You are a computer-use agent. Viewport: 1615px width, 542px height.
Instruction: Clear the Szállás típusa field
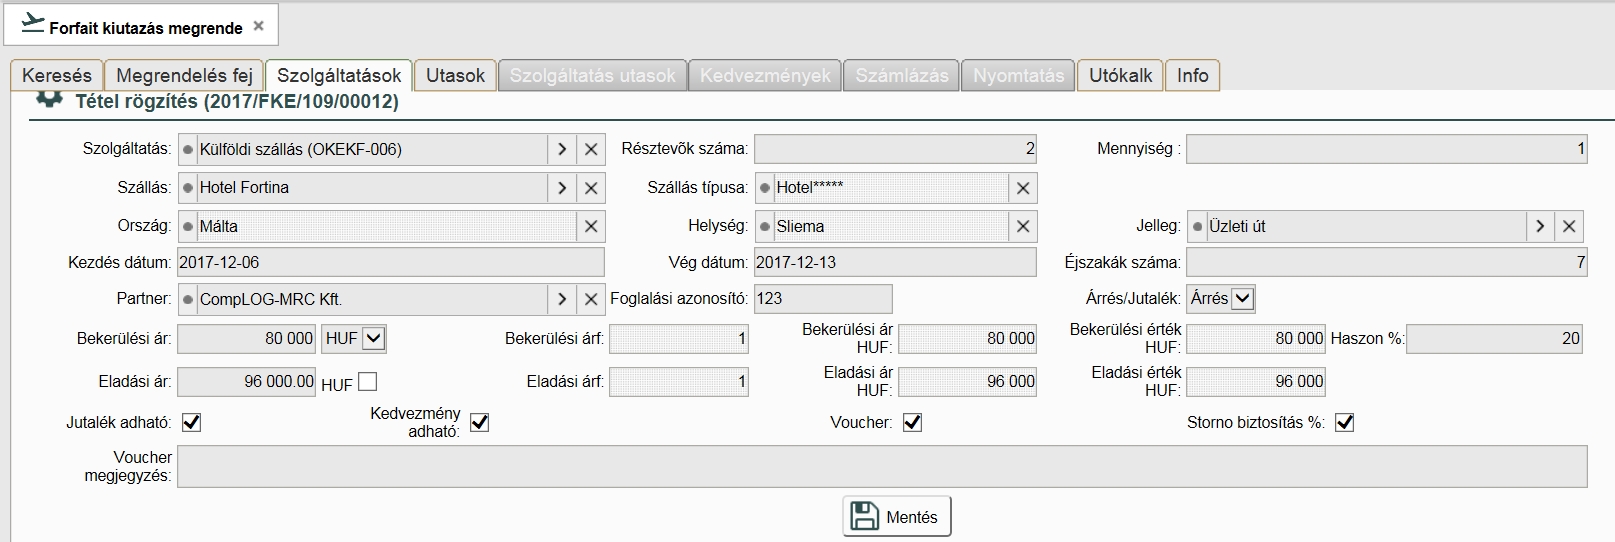coord(1023,188)
